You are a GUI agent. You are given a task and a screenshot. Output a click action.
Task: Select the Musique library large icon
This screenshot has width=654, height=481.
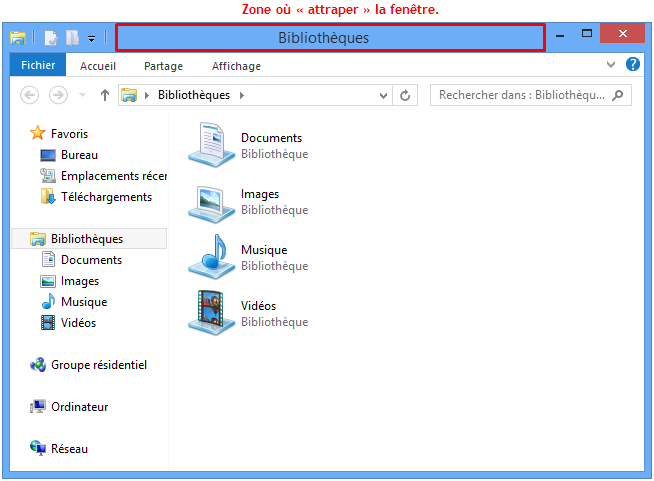tap(211, 257)
